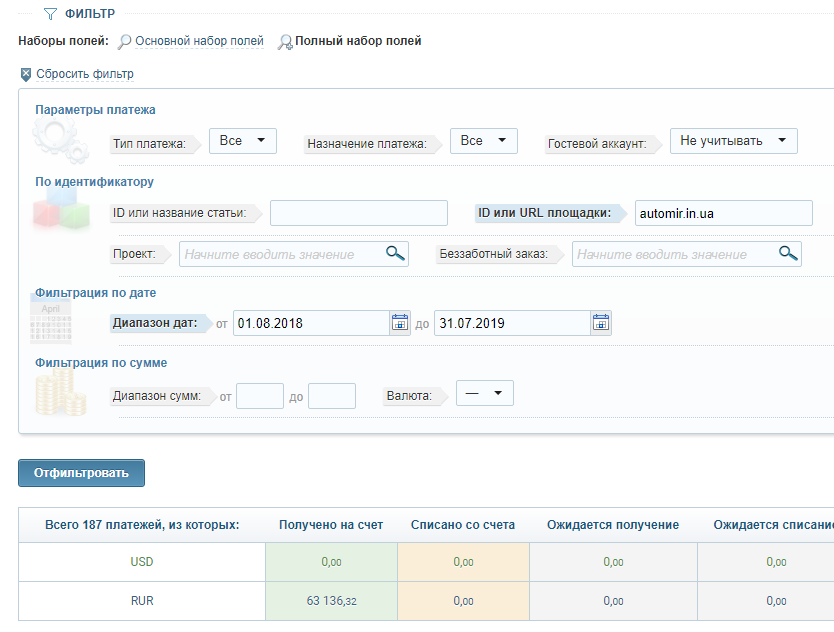This screenshot has width=834, height=632.
Task: Click Фильтрация по сумме heading
Action: click(x=101, y=363)
